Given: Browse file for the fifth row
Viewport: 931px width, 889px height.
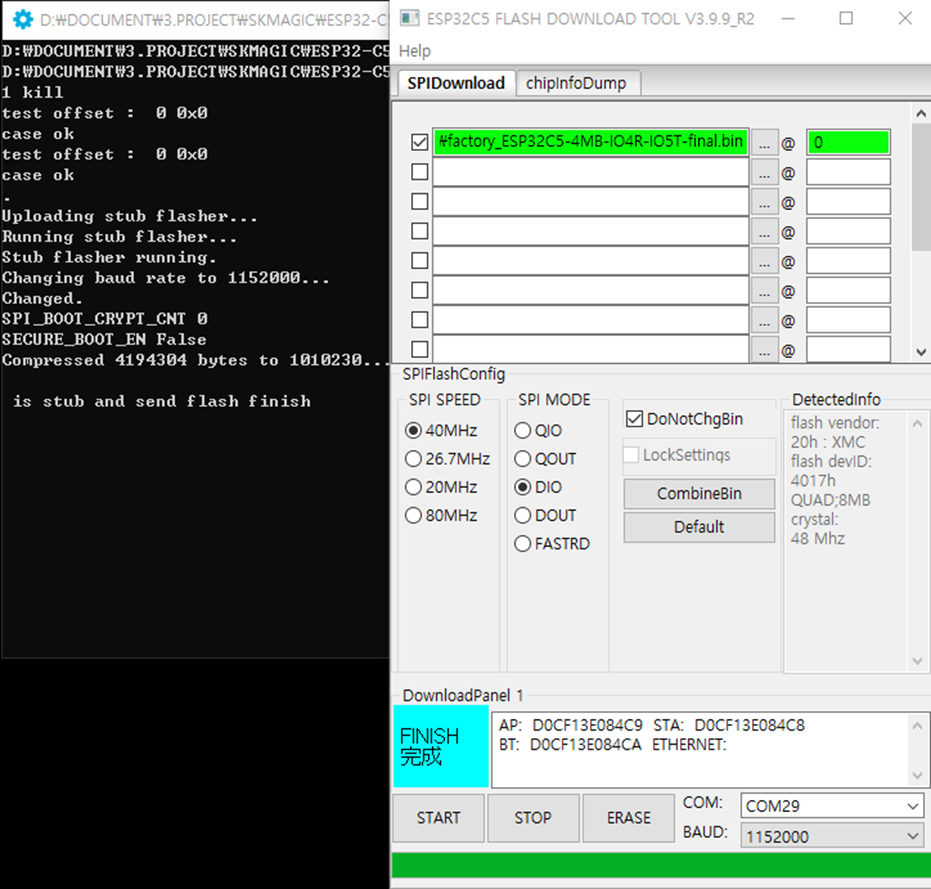Looking at the screenshot, I should pyautogui.click(x=764, y=261).
